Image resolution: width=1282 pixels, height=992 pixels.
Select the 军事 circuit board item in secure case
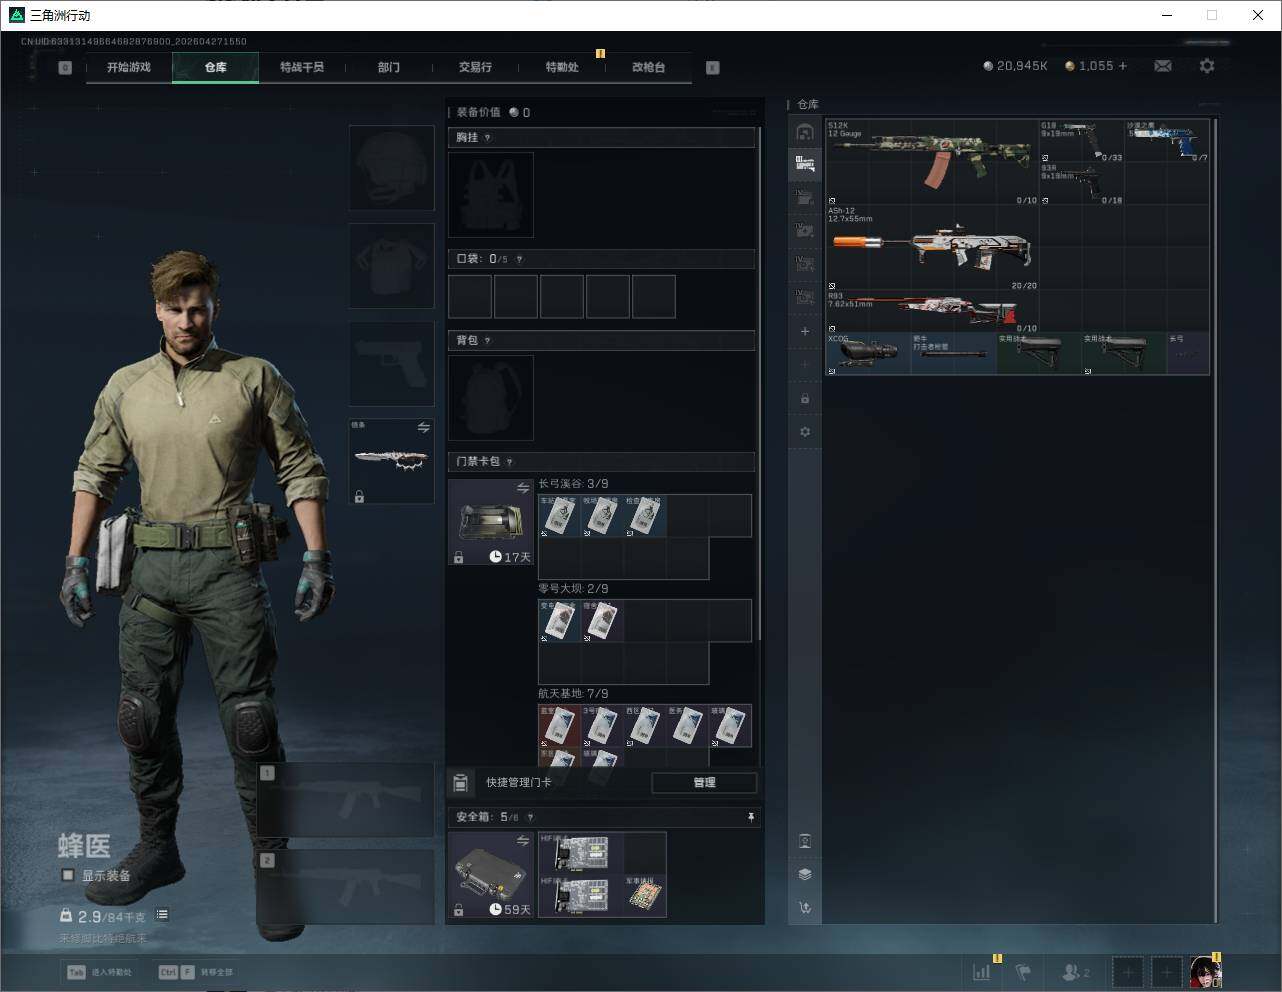tap(645, 896)
